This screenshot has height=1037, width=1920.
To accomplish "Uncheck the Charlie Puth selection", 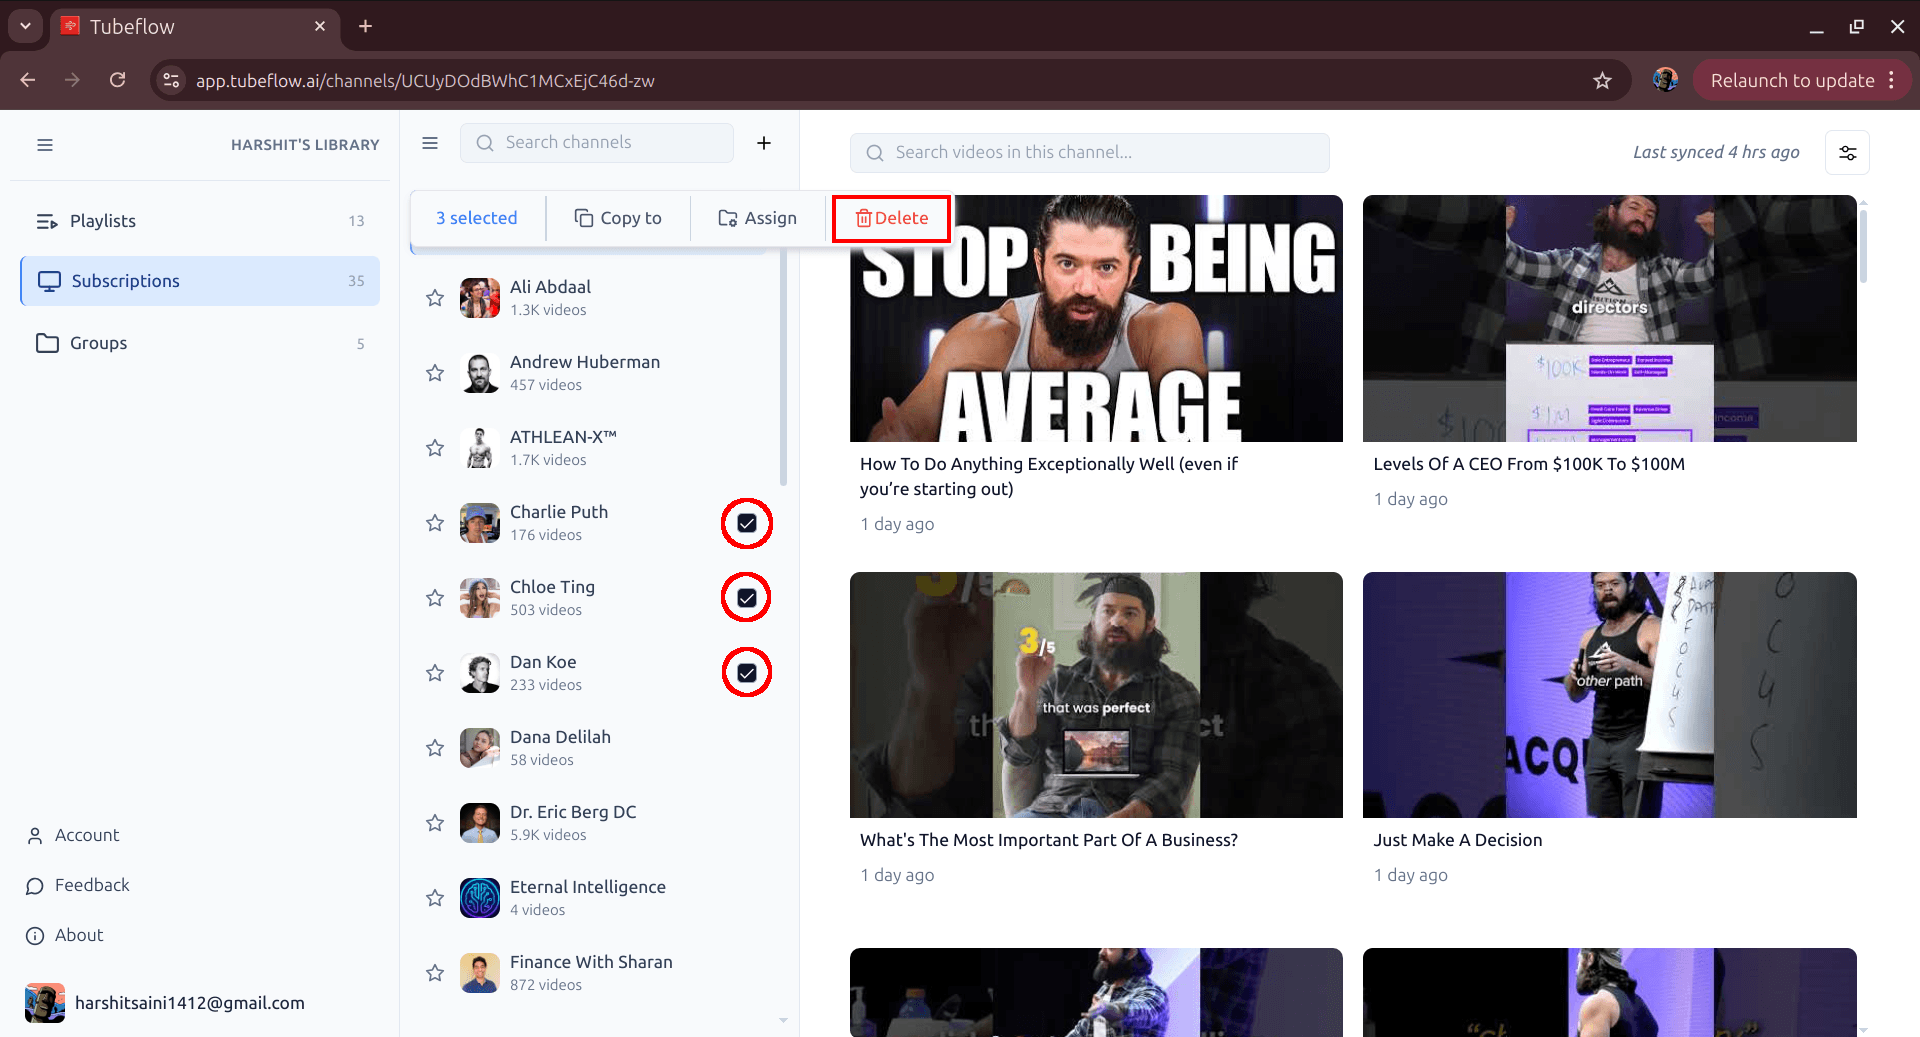I will (x=746, y=522).
